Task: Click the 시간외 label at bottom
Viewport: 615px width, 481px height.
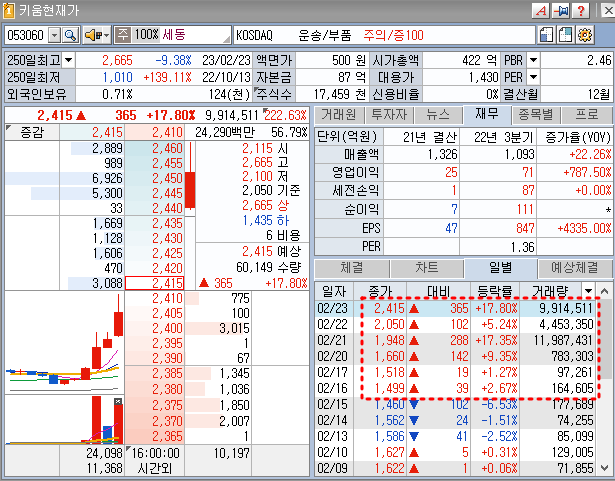Action: [x=155, y=468]
